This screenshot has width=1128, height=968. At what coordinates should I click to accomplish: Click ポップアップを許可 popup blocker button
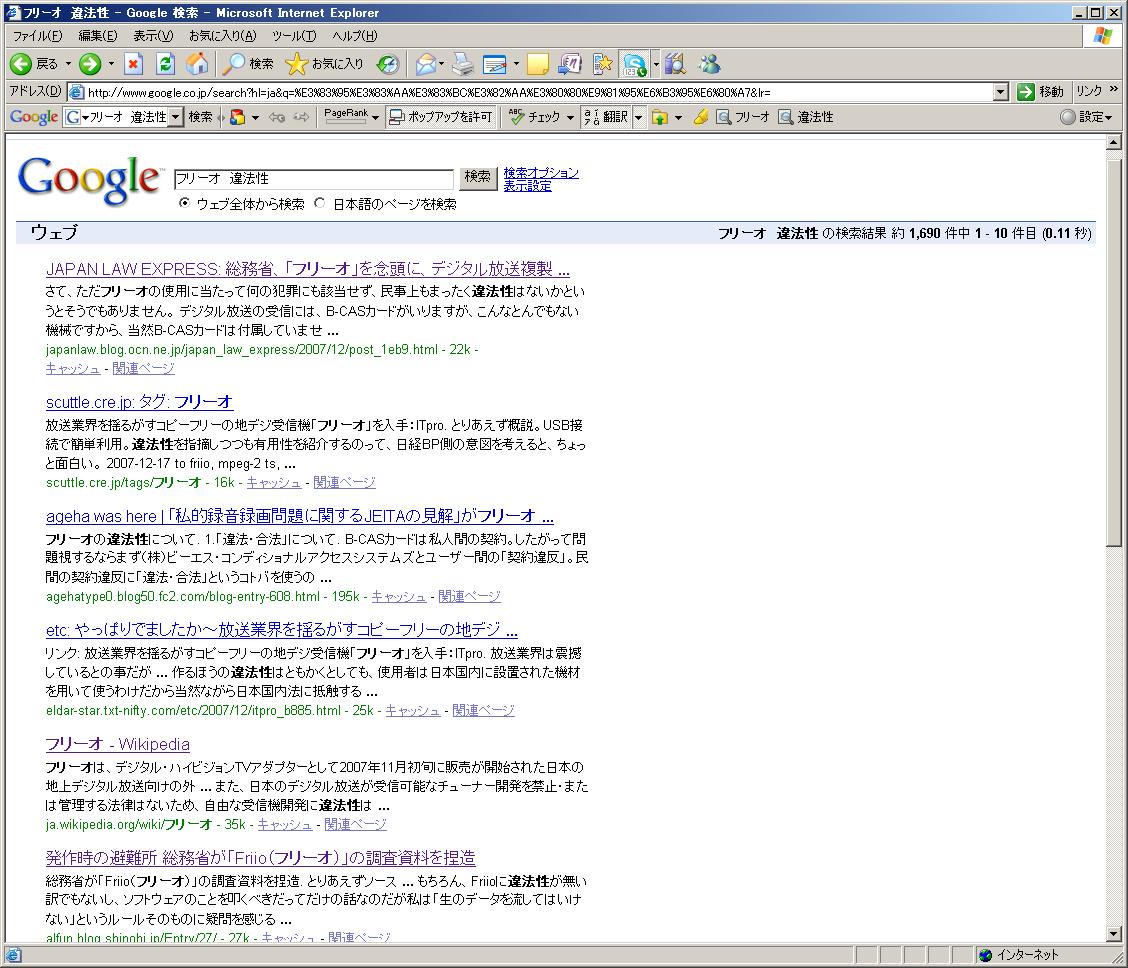(x=440, y=117)
